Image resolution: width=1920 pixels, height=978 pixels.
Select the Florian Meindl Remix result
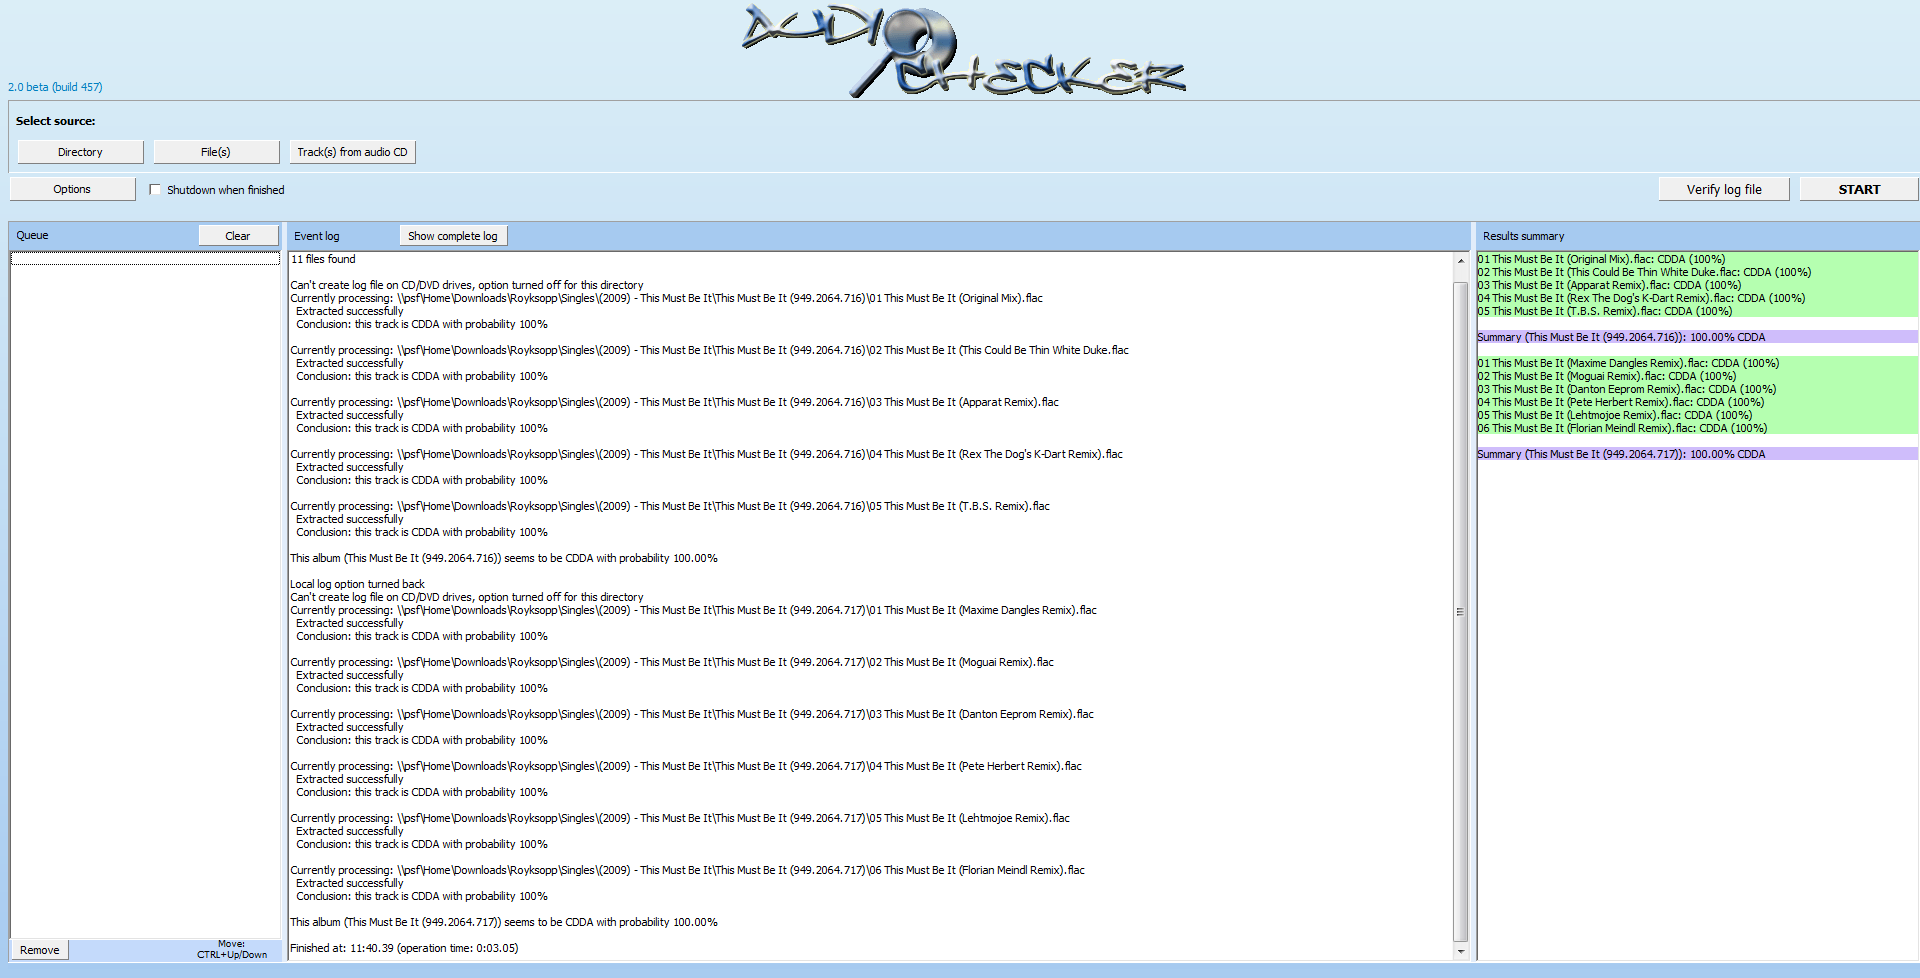pyautogui.click(x=1622, y=428)
